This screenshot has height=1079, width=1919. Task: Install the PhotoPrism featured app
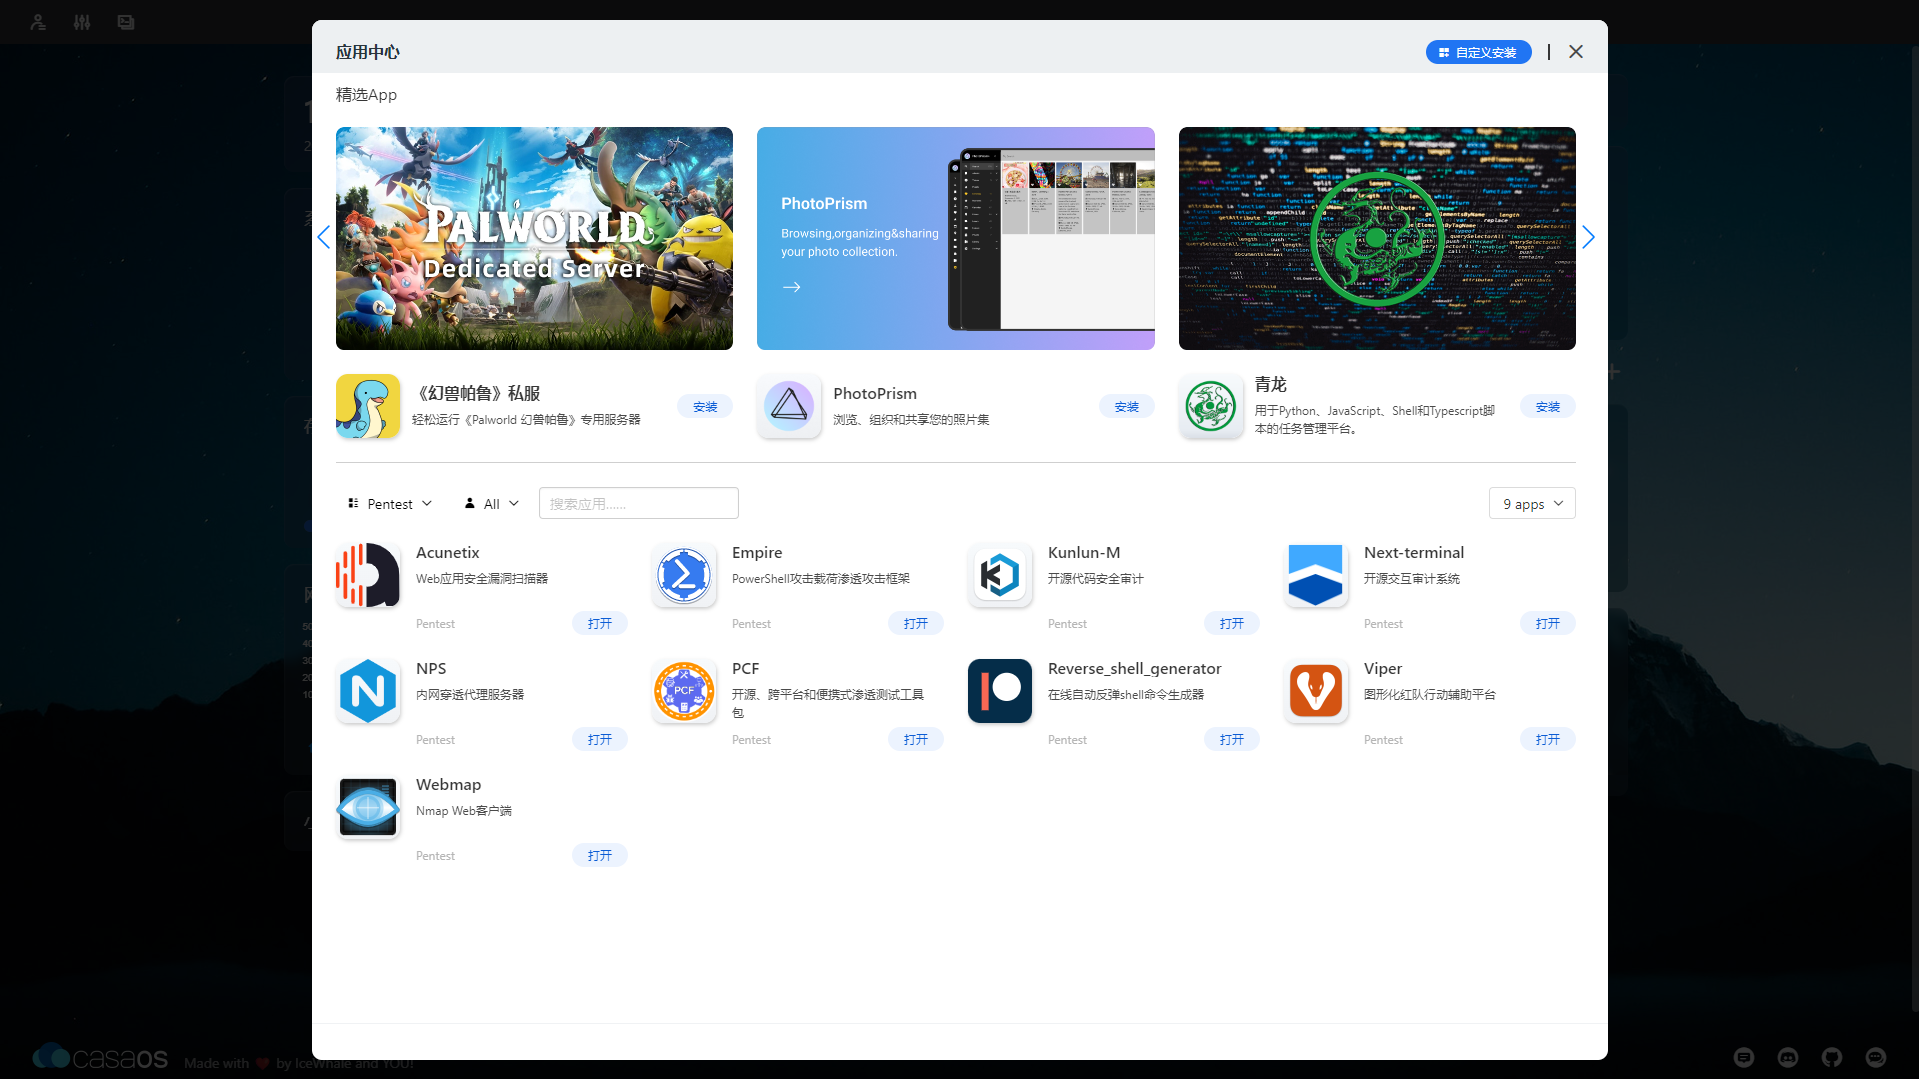[x=1126, y=407]
